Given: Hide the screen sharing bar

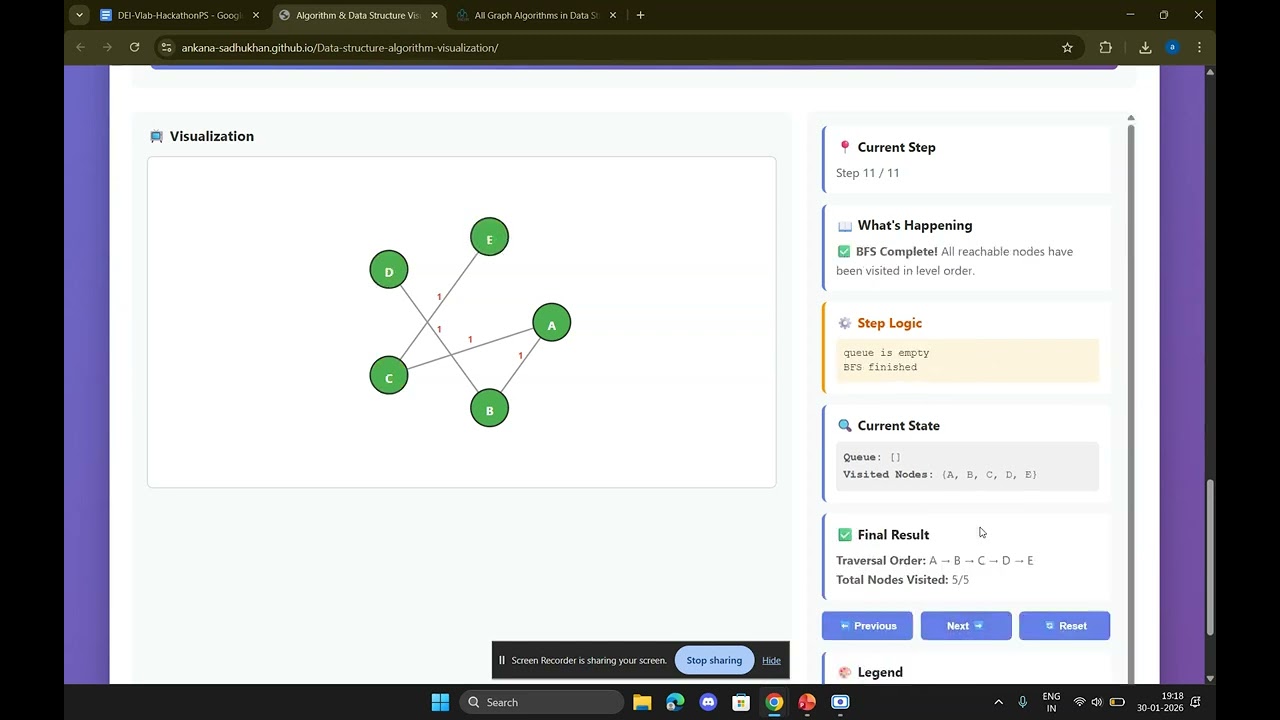Looking at the screenshot, I should point(771,660).
